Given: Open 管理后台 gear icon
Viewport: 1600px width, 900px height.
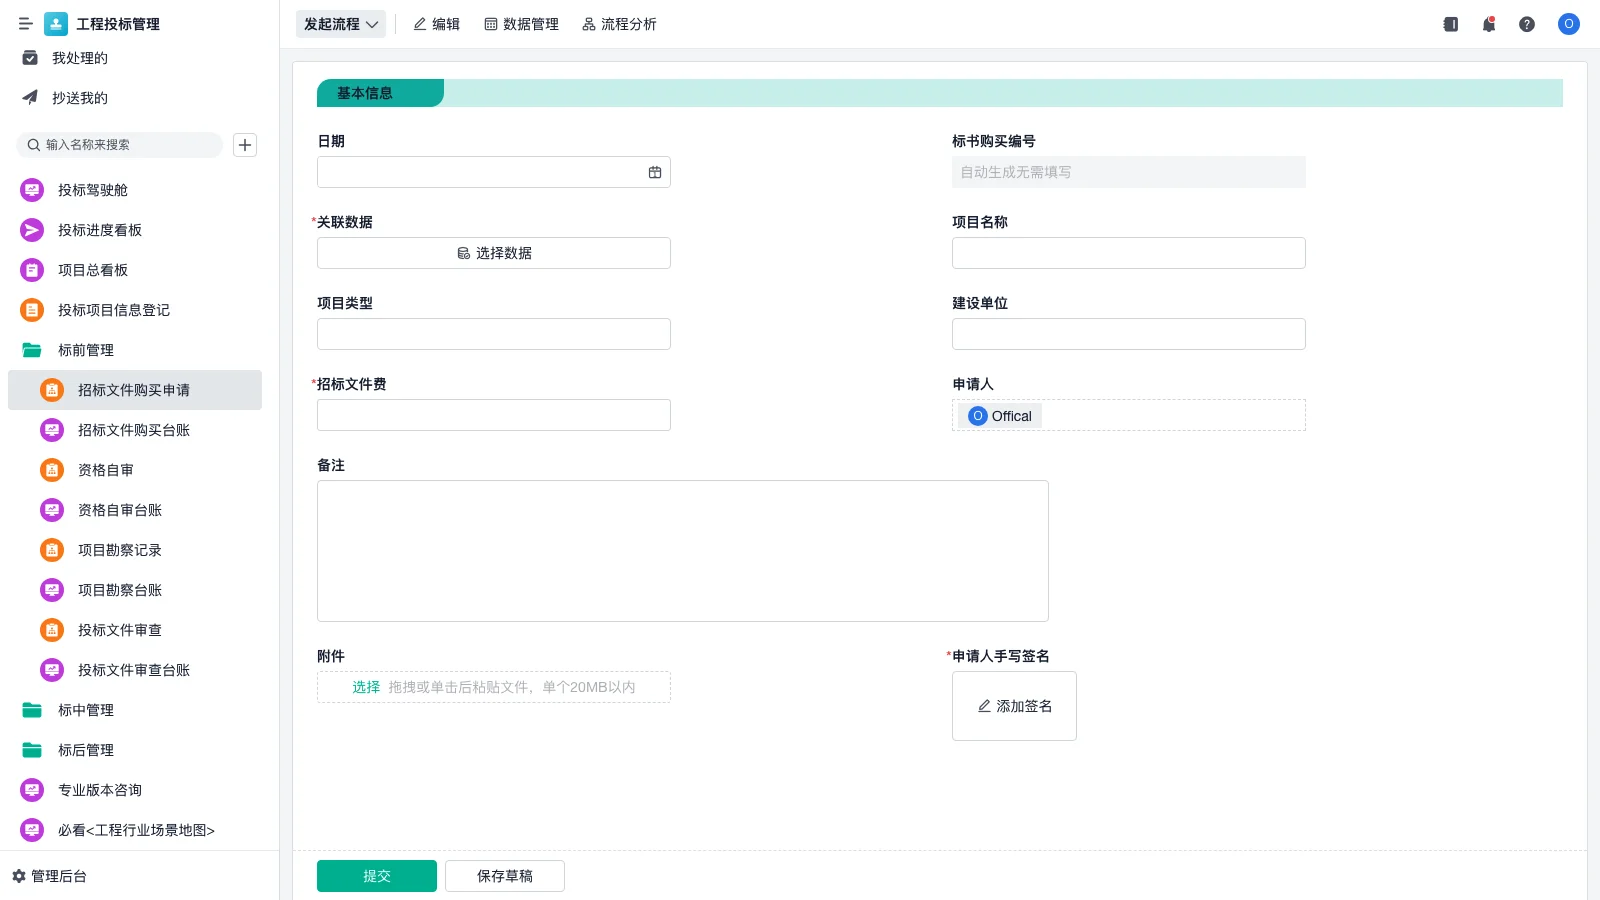Looking at the screenshot, I should 19,876.
